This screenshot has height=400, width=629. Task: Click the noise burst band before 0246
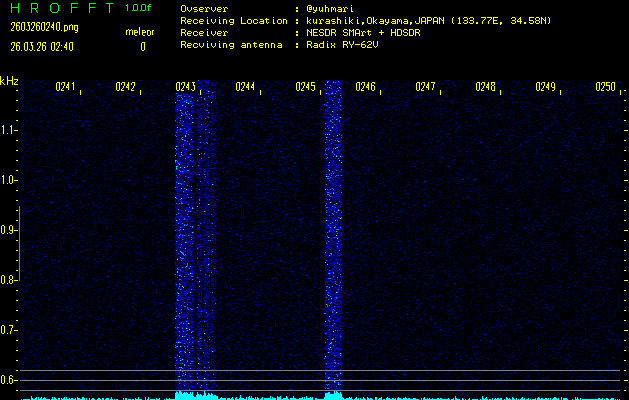click(x=333, y=239)
